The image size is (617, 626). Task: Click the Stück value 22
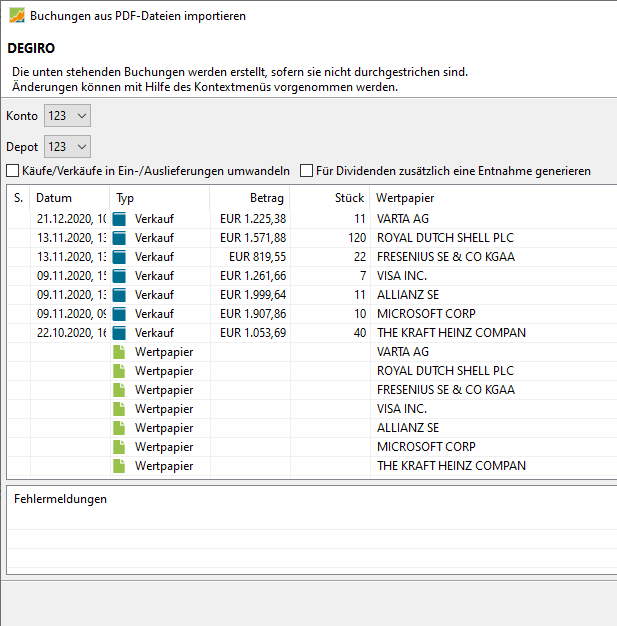360,257
